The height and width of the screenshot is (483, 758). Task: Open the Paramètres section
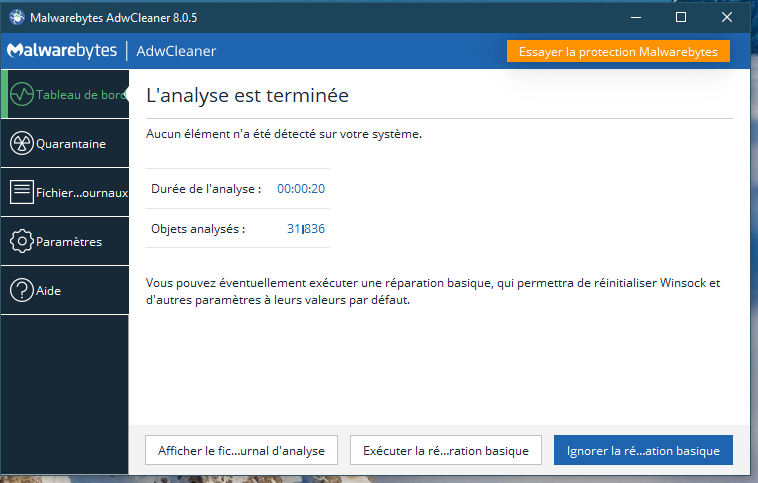click(65, 241)
